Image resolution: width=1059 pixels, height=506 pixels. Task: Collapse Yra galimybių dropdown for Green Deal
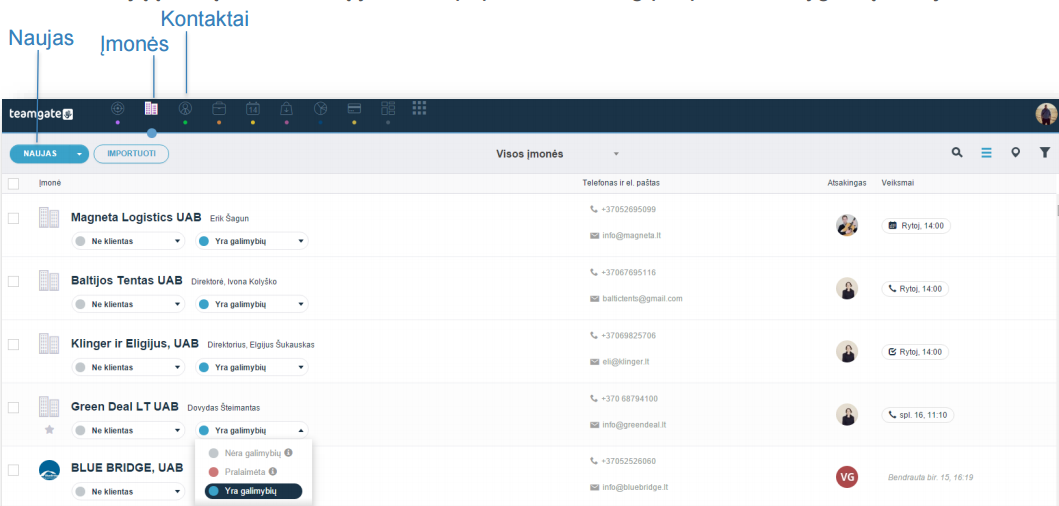click(252, 430)
